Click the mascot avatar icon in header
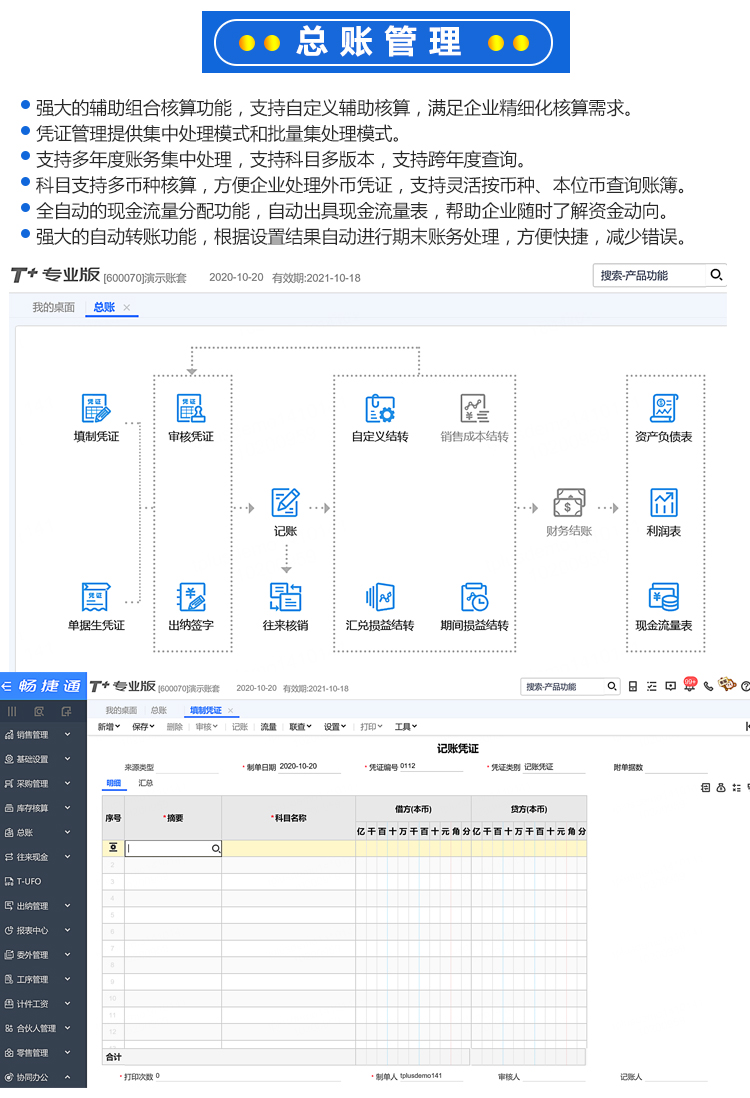Image resolution: width=750 pixels, height=1098 pixels. 727,684
